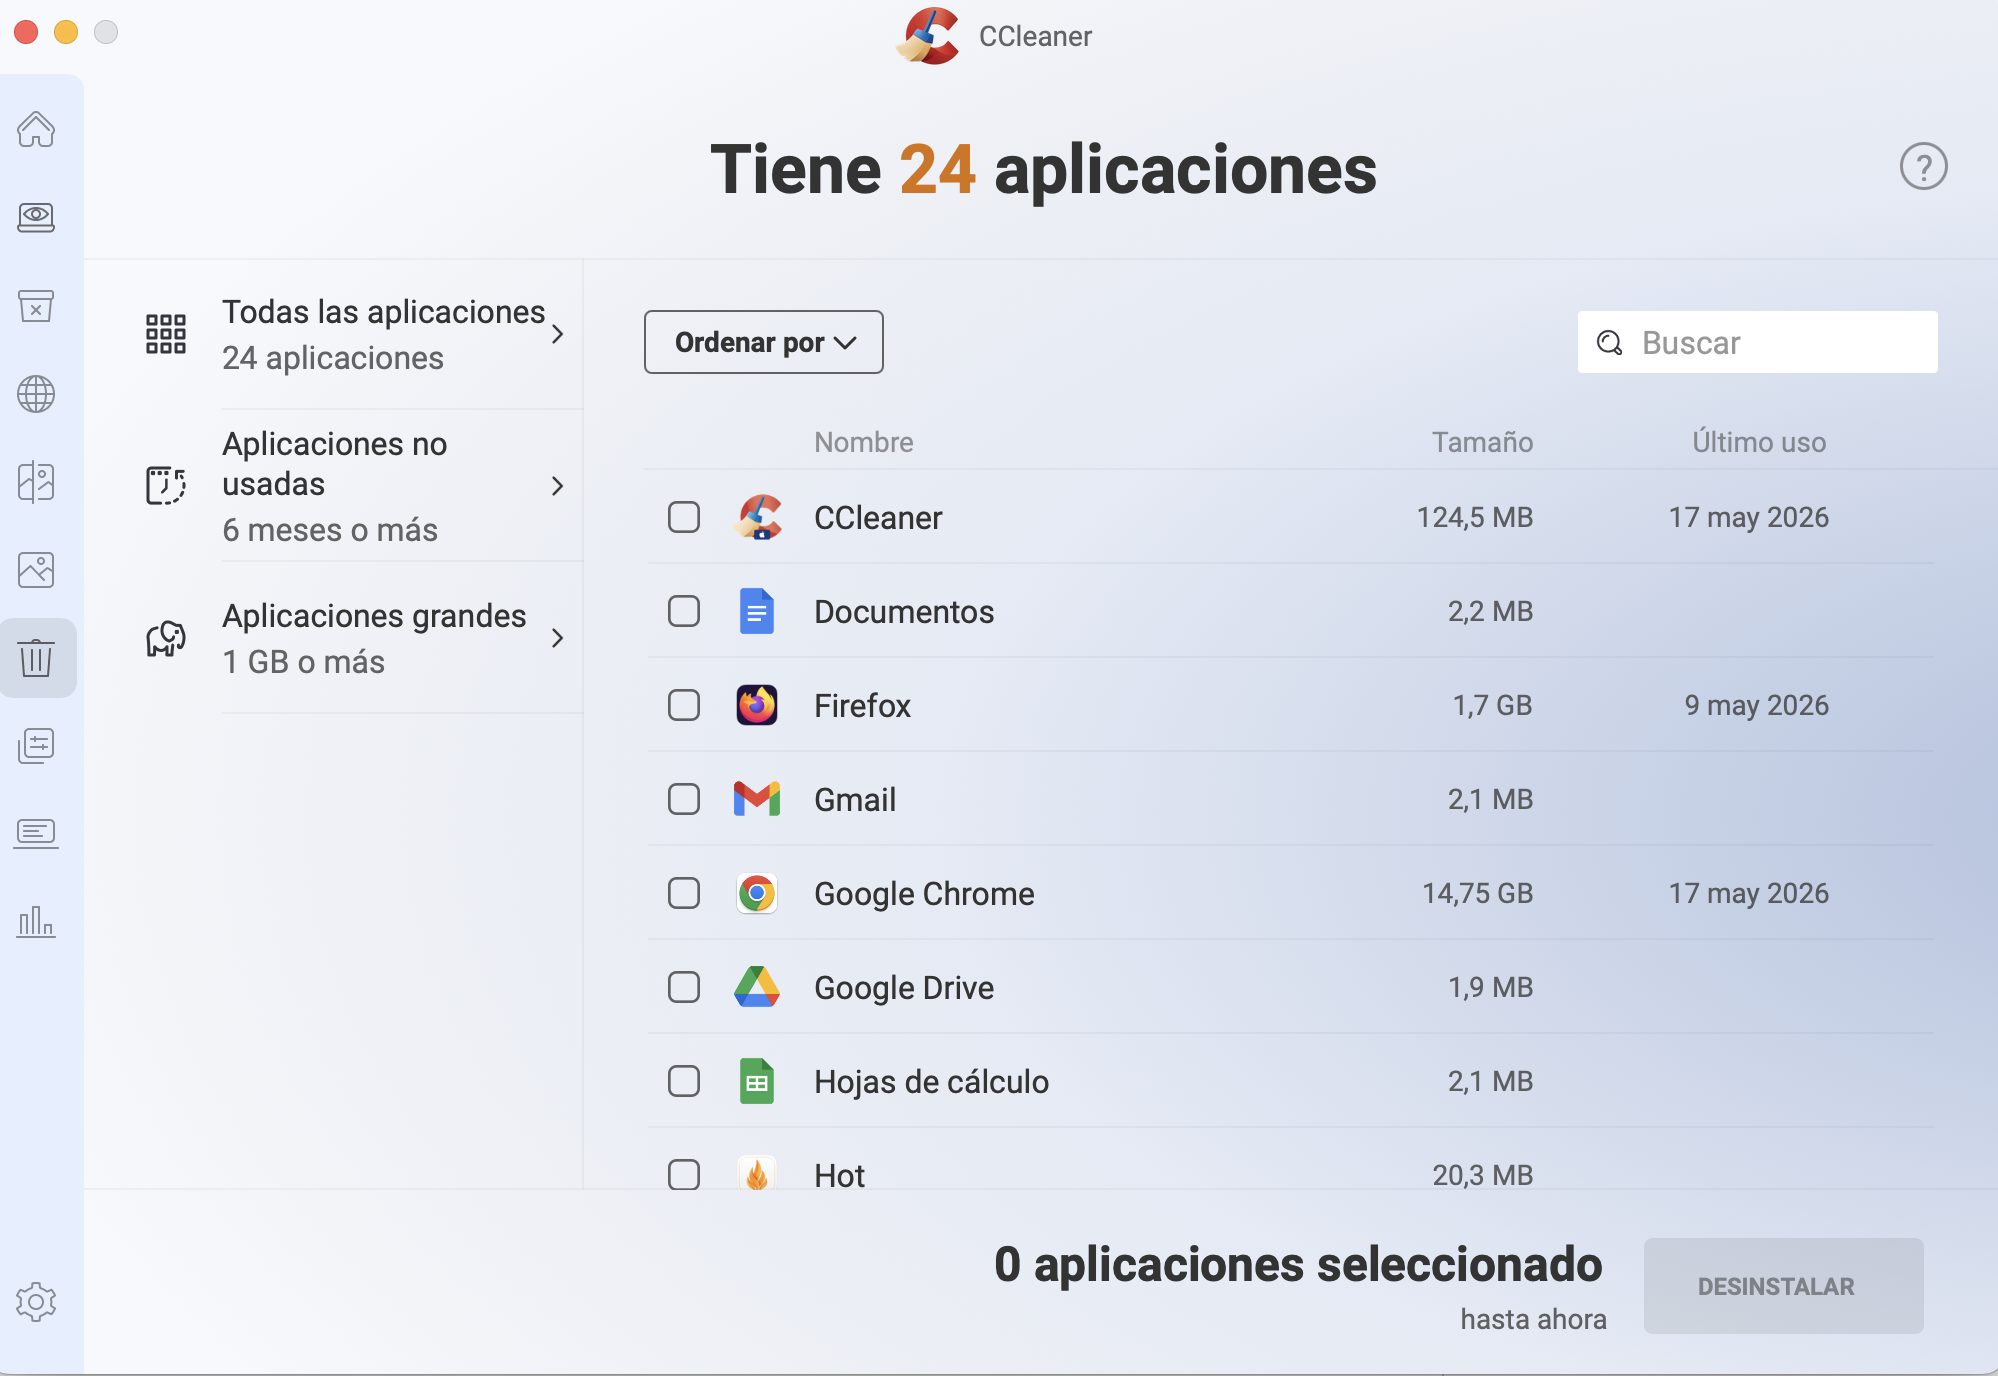Click the 124,5 MB size value
The width and height of the screenshot is (1998, 1376).
1474,518
